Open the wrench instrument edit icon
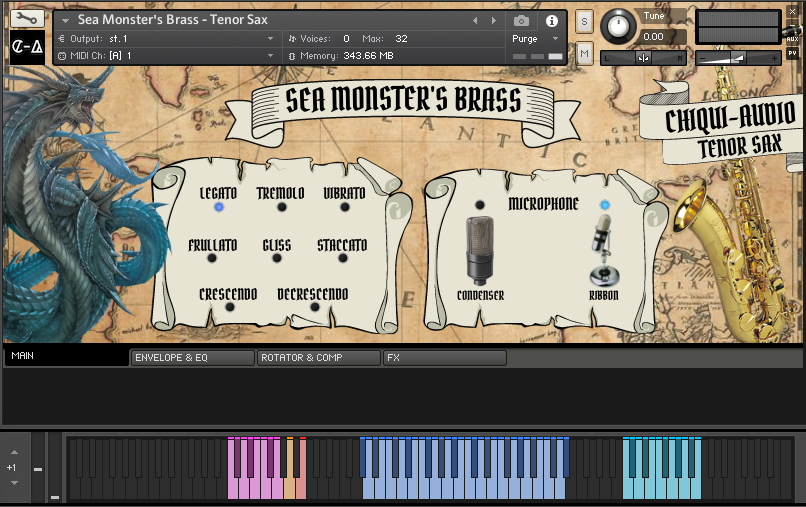 [x=26, y=19]
